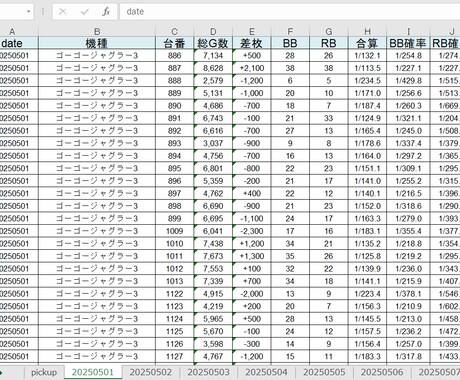The height and width of the screenshot is (380, 460).
Task: Click the 5,670 total games cell
Action: (x=213, y=331)
